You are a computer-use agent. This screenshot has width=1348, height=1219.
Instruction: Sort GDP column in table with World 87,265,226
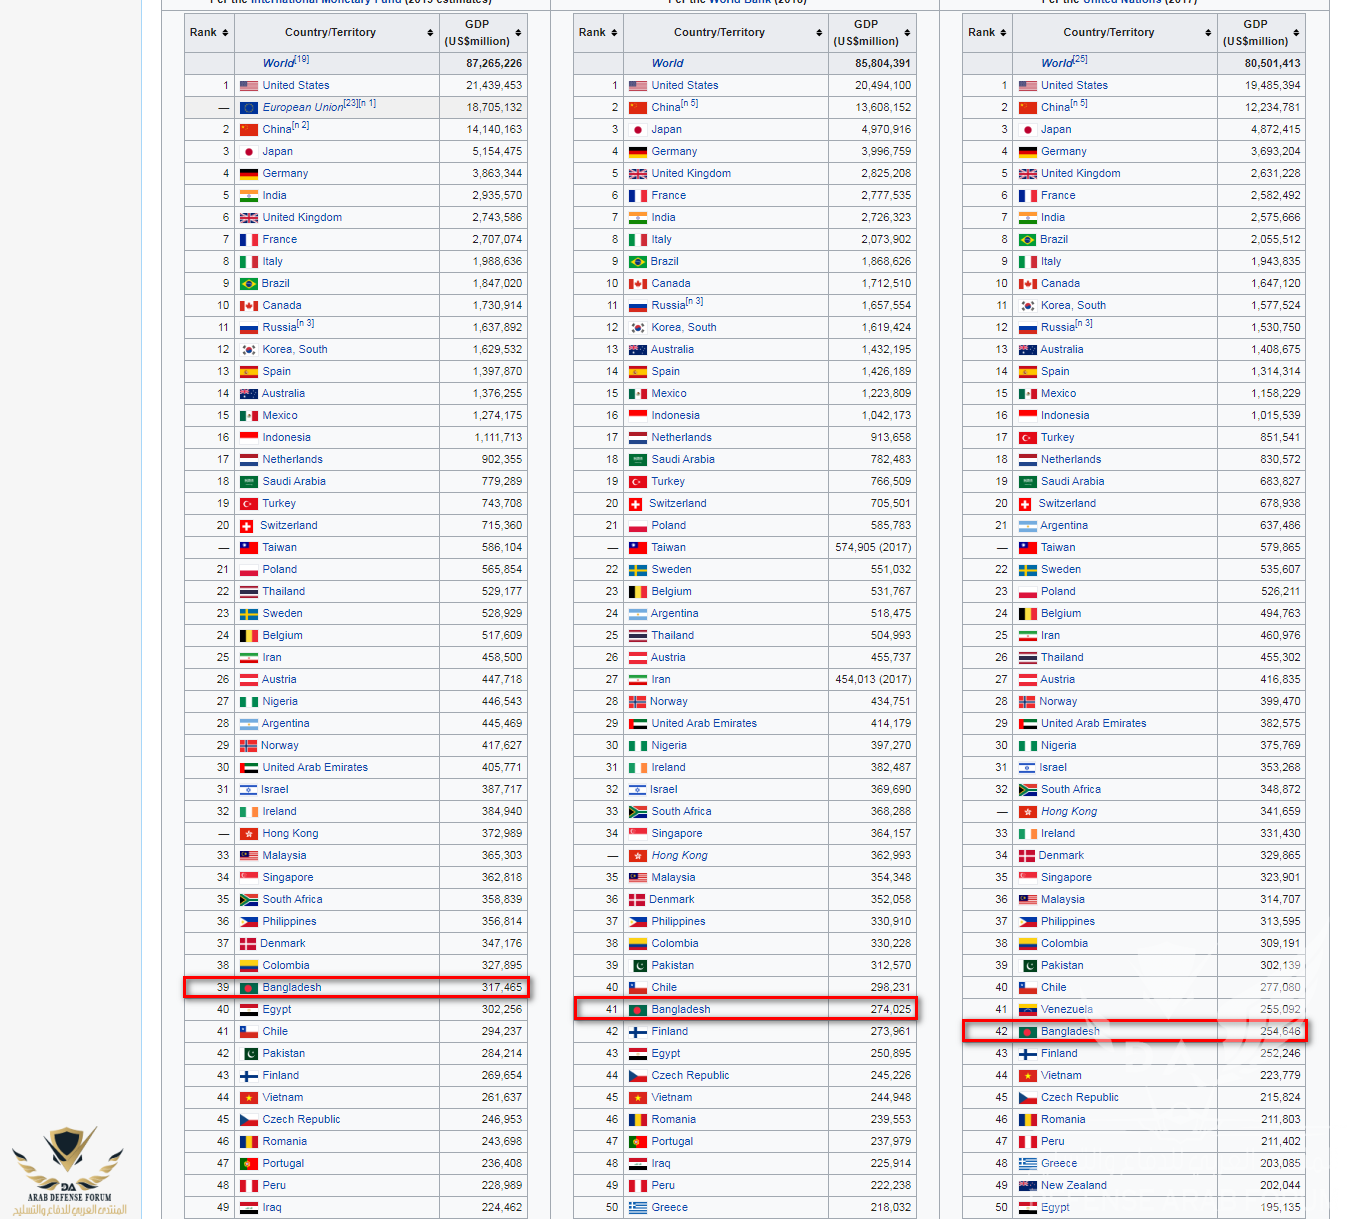[x=518, y=33]
